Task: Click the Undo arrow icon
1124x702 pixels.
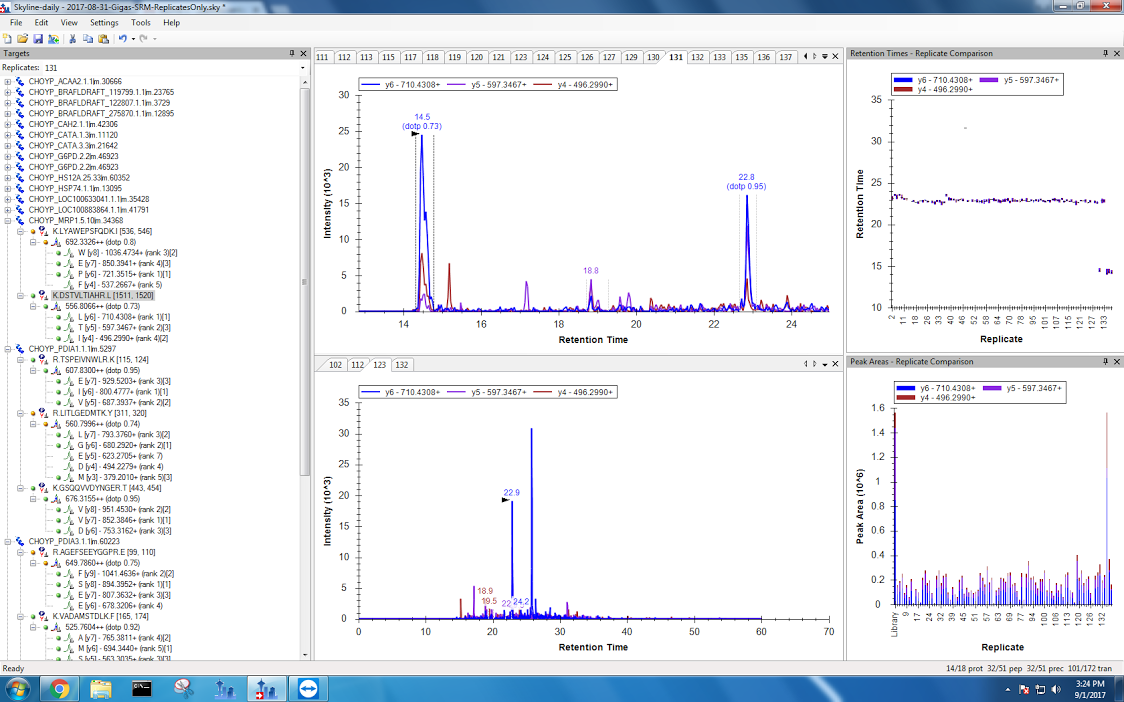Action: click(121, 38)
